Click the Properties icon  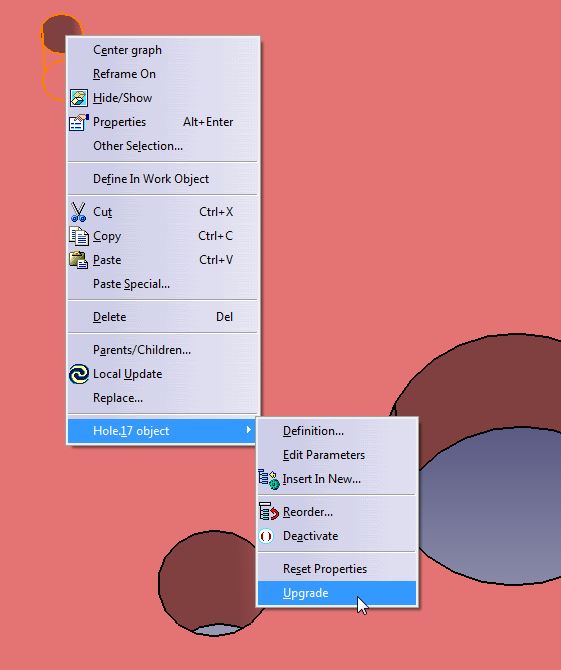79,122
